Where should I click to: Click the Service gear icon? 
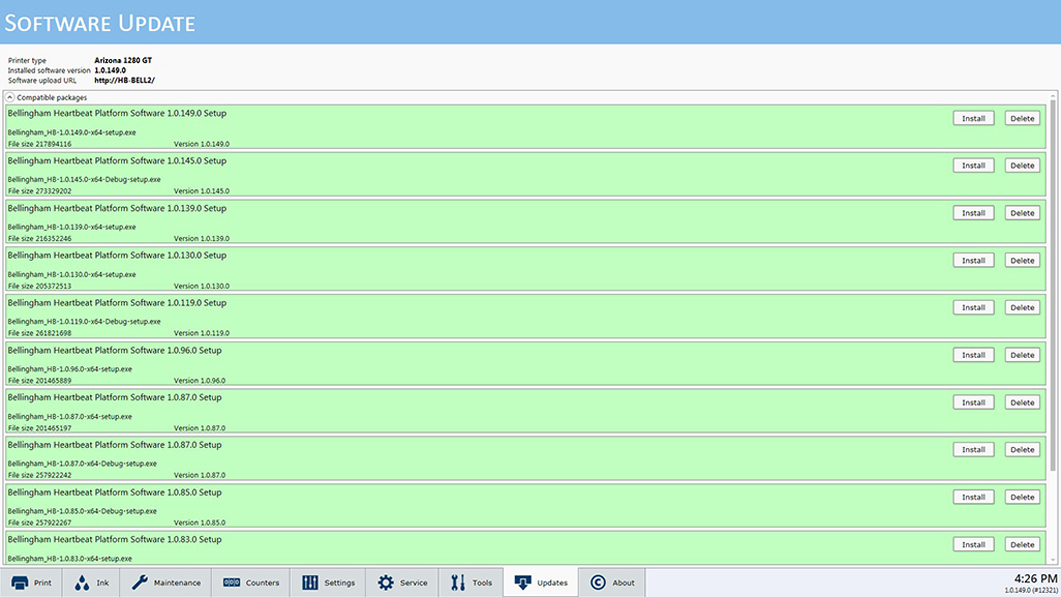coord(386,583)
